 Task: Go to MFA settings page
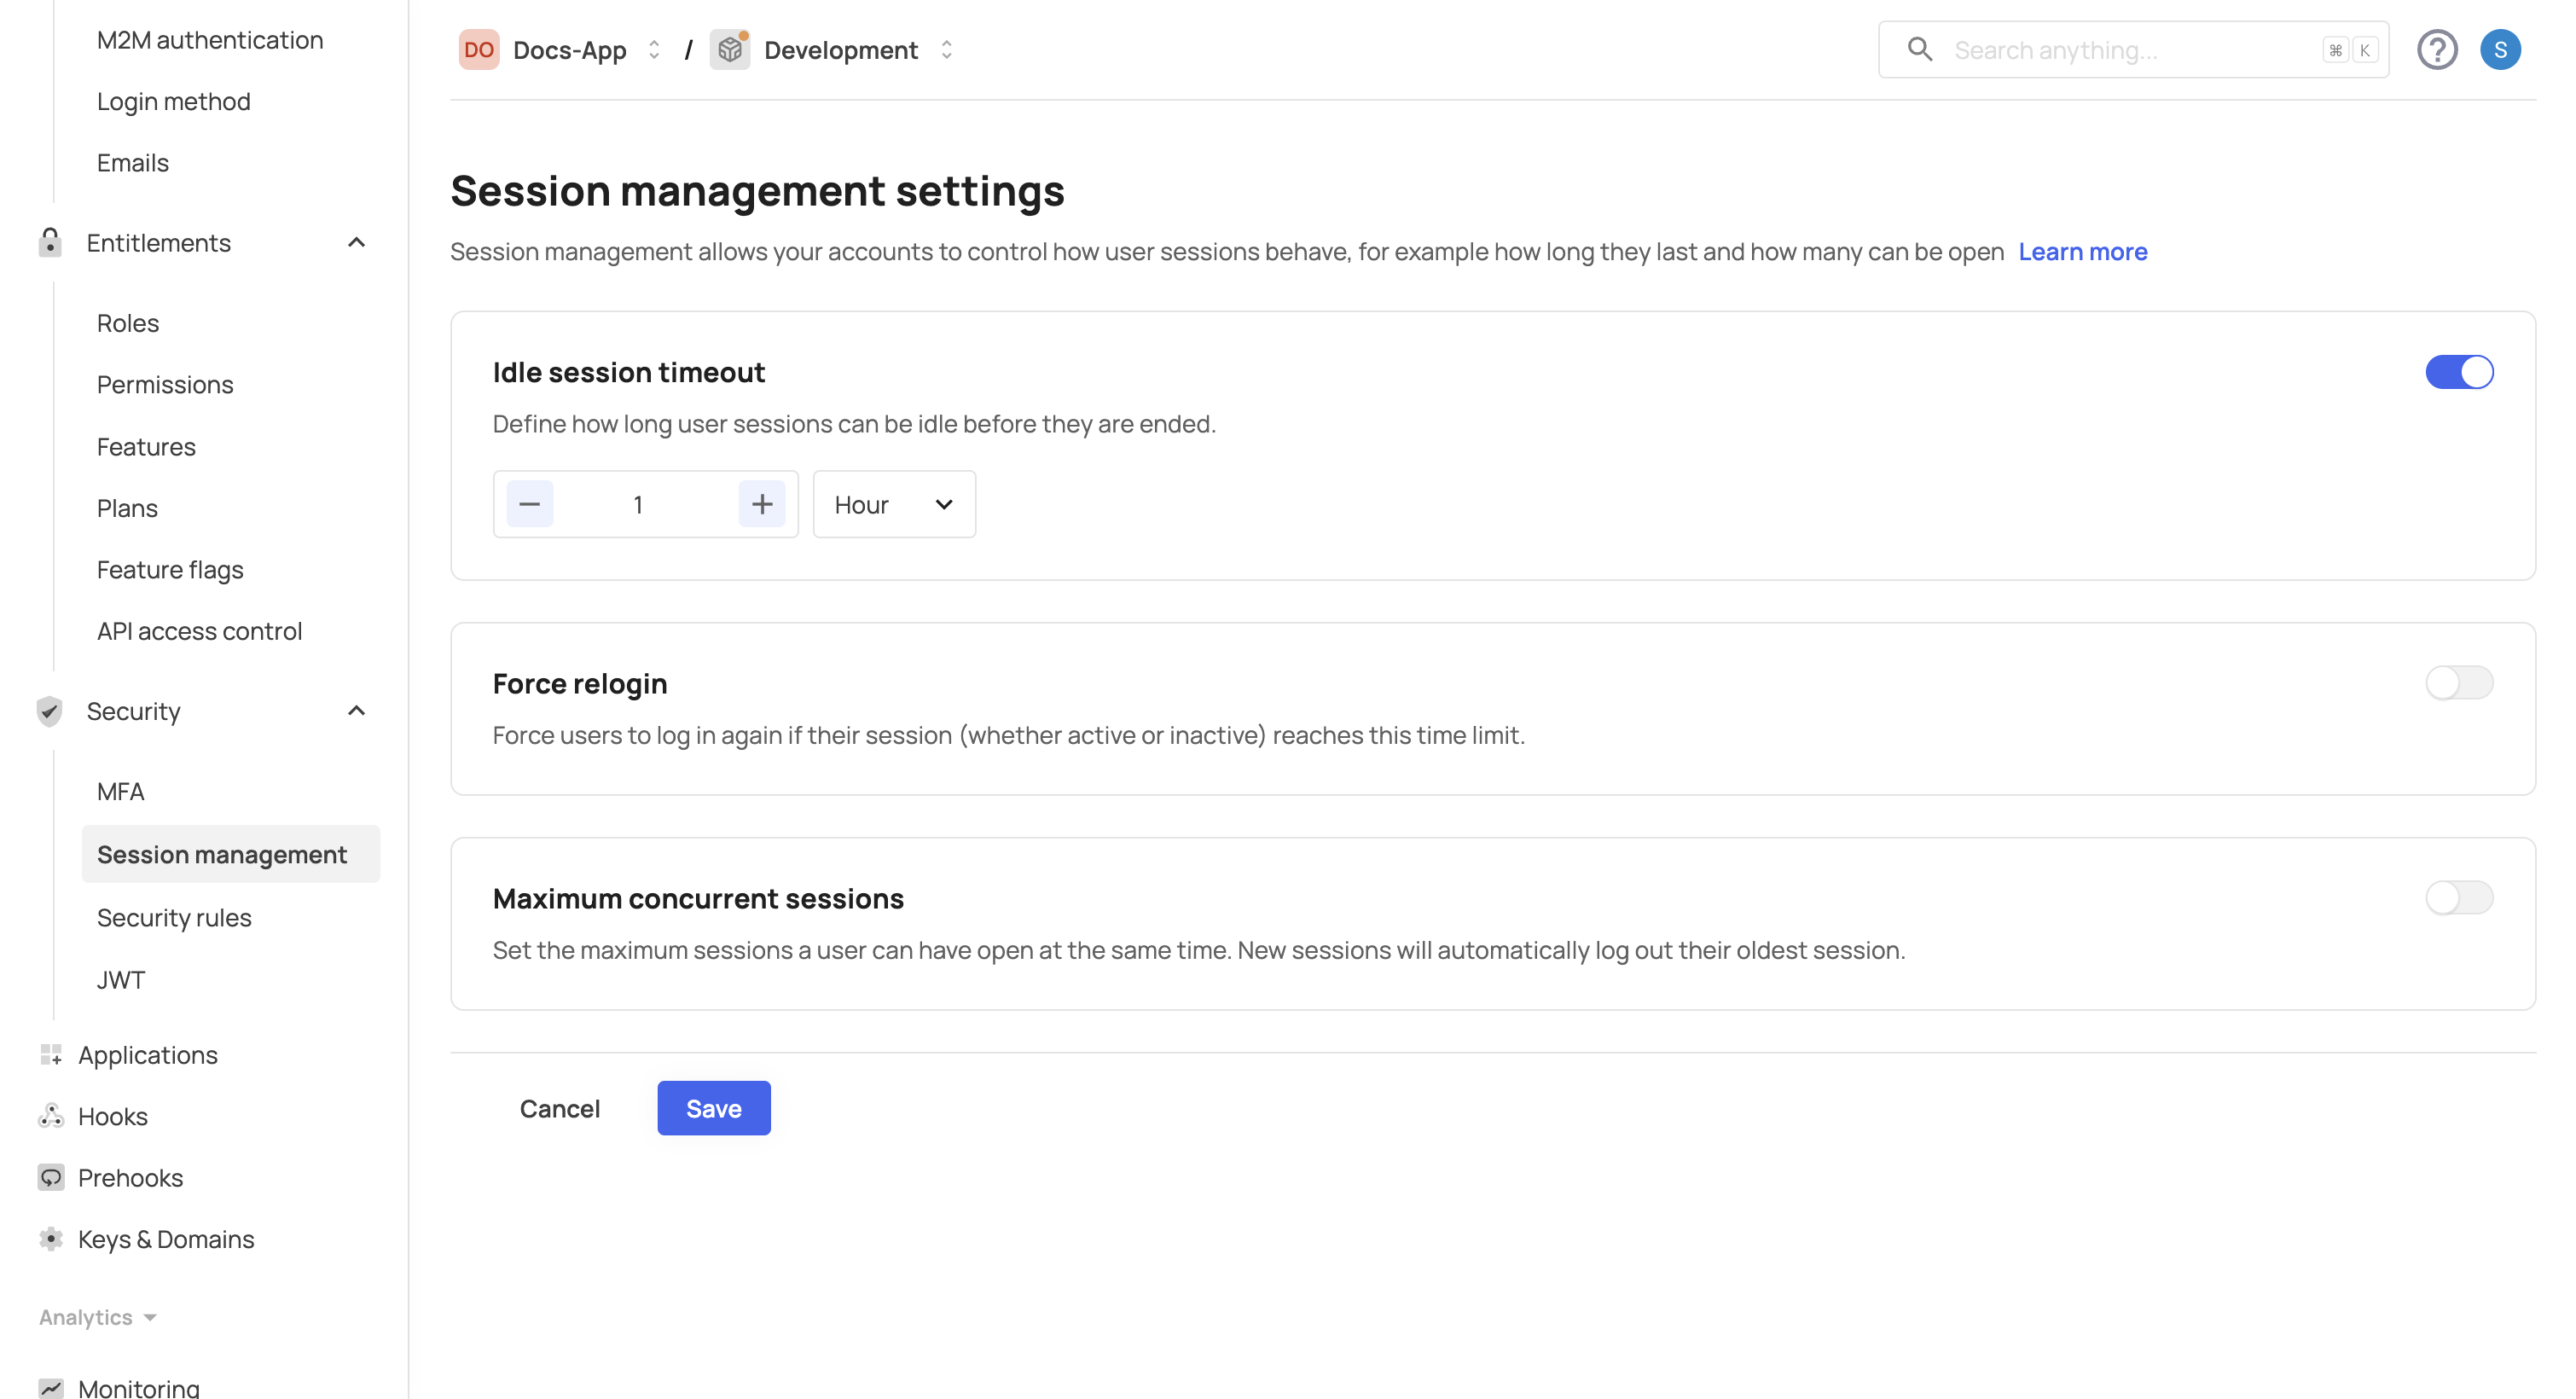click(x=120, y=791)
